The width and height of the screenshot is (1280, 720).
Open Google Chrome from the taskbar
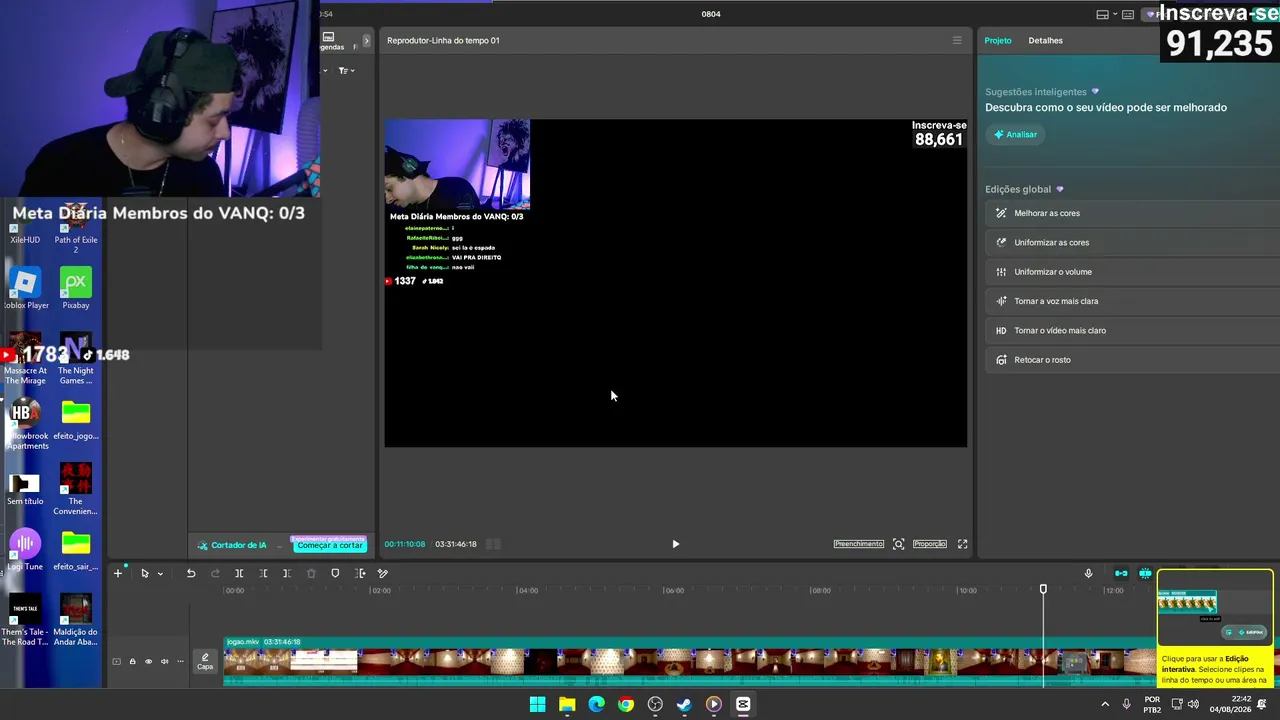tap(626, 704)
